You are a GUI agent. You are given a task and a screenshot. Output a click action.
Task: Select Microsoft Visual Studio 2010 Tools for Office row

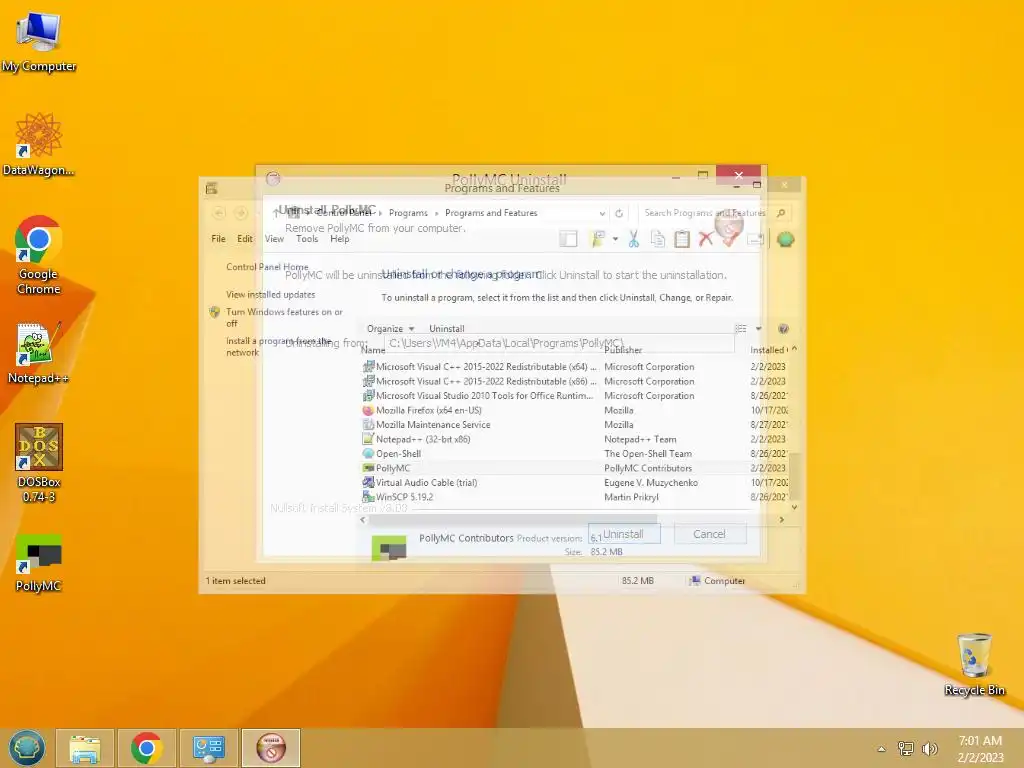[575, 396]
